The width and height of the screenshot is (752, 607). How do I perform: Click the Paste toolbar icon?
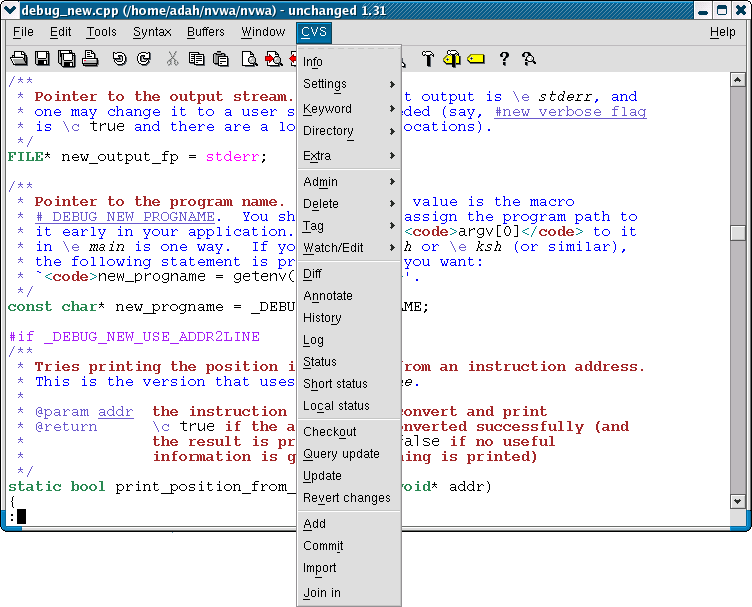(x=222, y=59)
